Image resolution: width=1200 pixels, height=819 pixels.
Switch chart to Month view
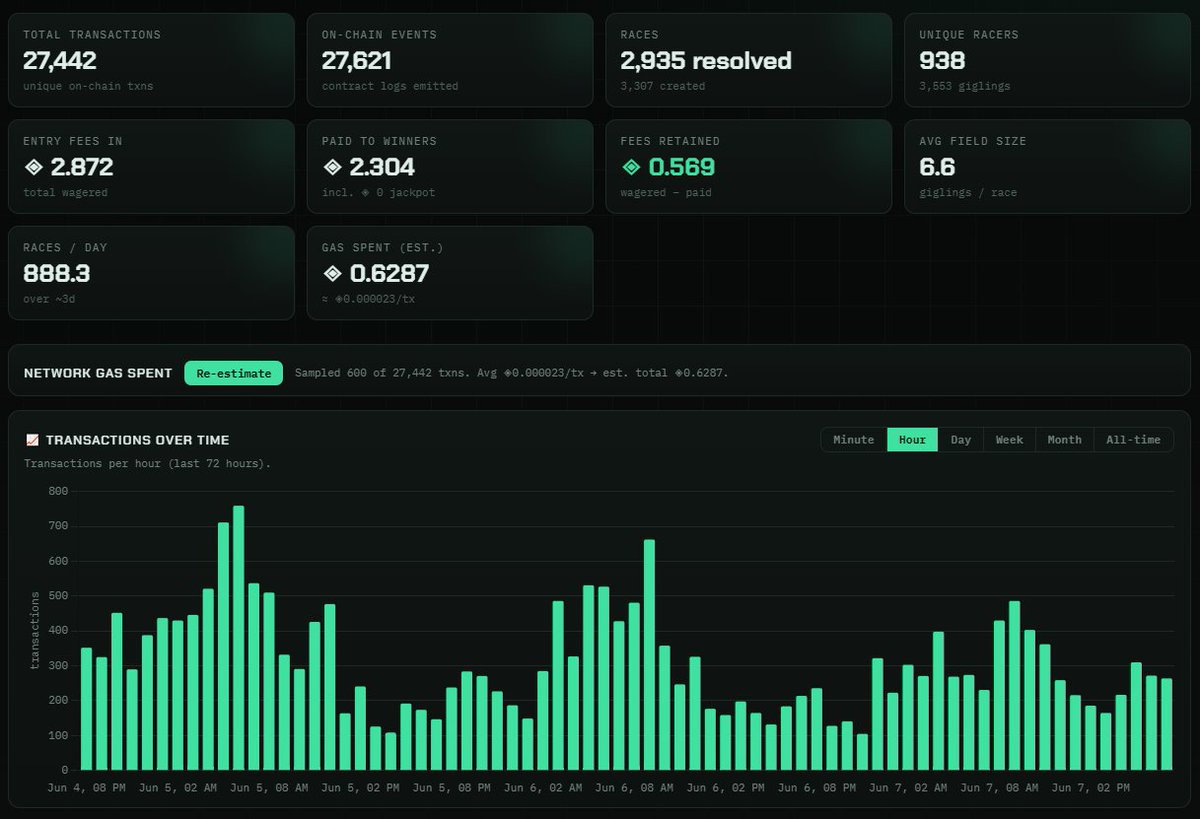coord(1064,440)
